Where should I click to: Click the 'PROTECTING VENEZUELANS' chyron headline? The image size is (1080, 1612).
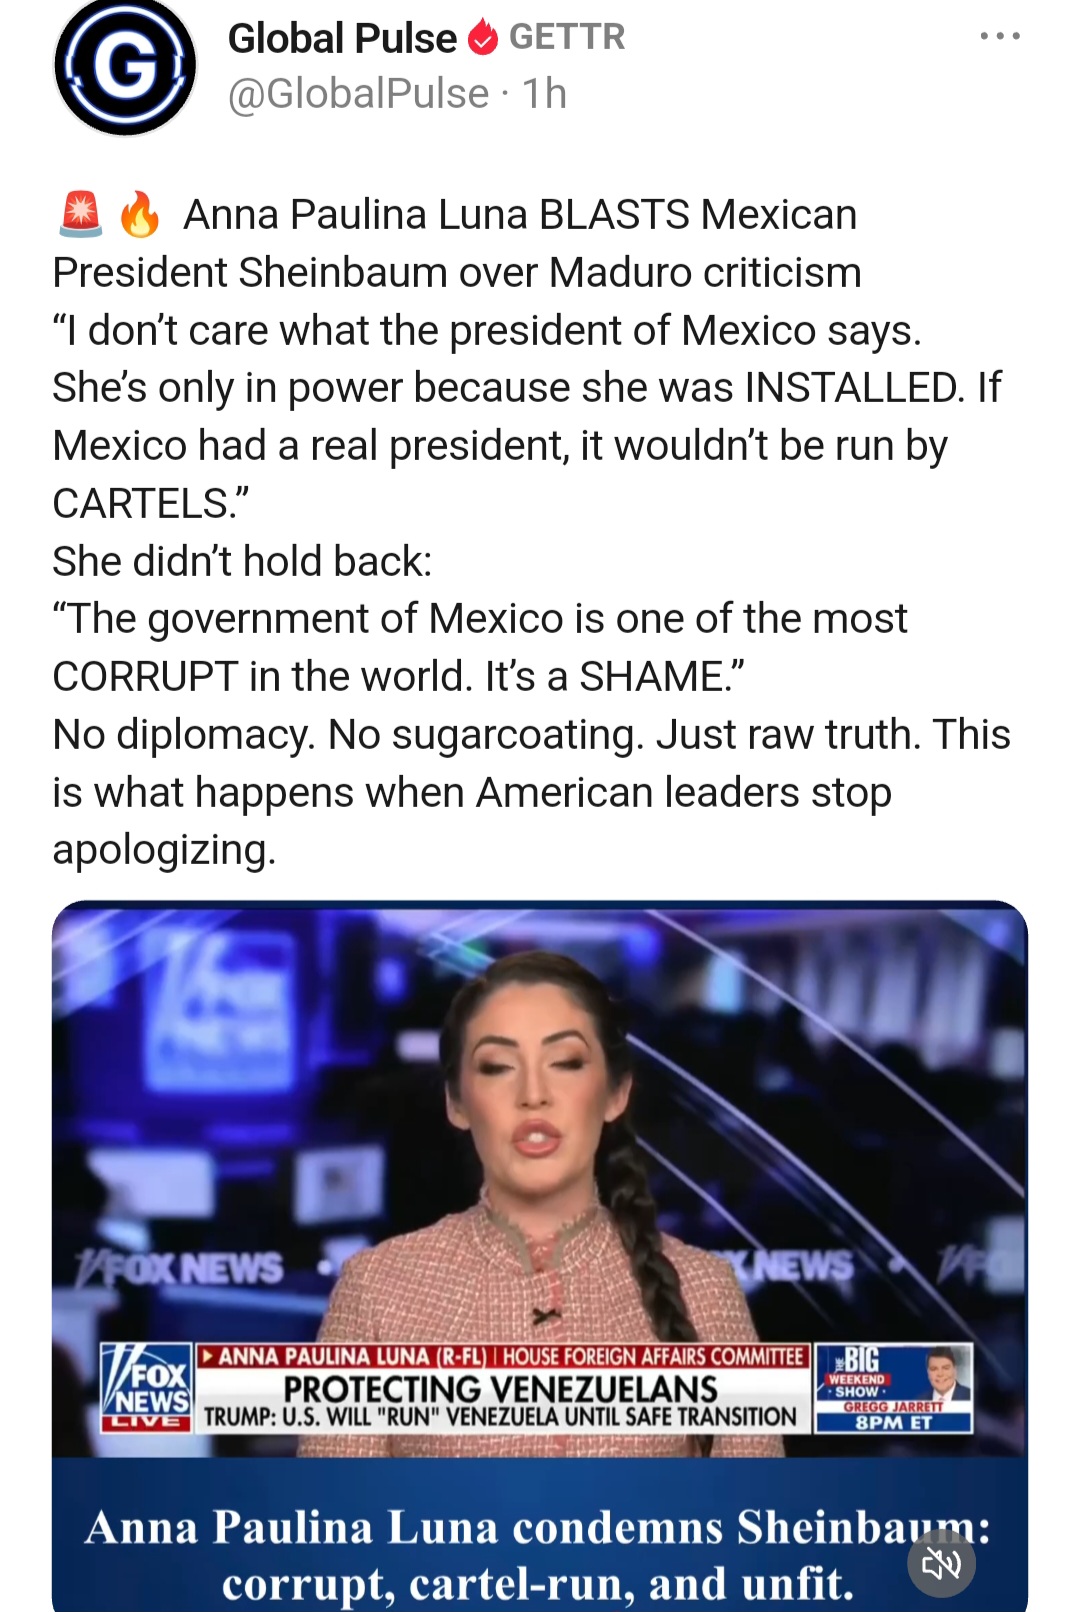click(x=501, y=1388)
